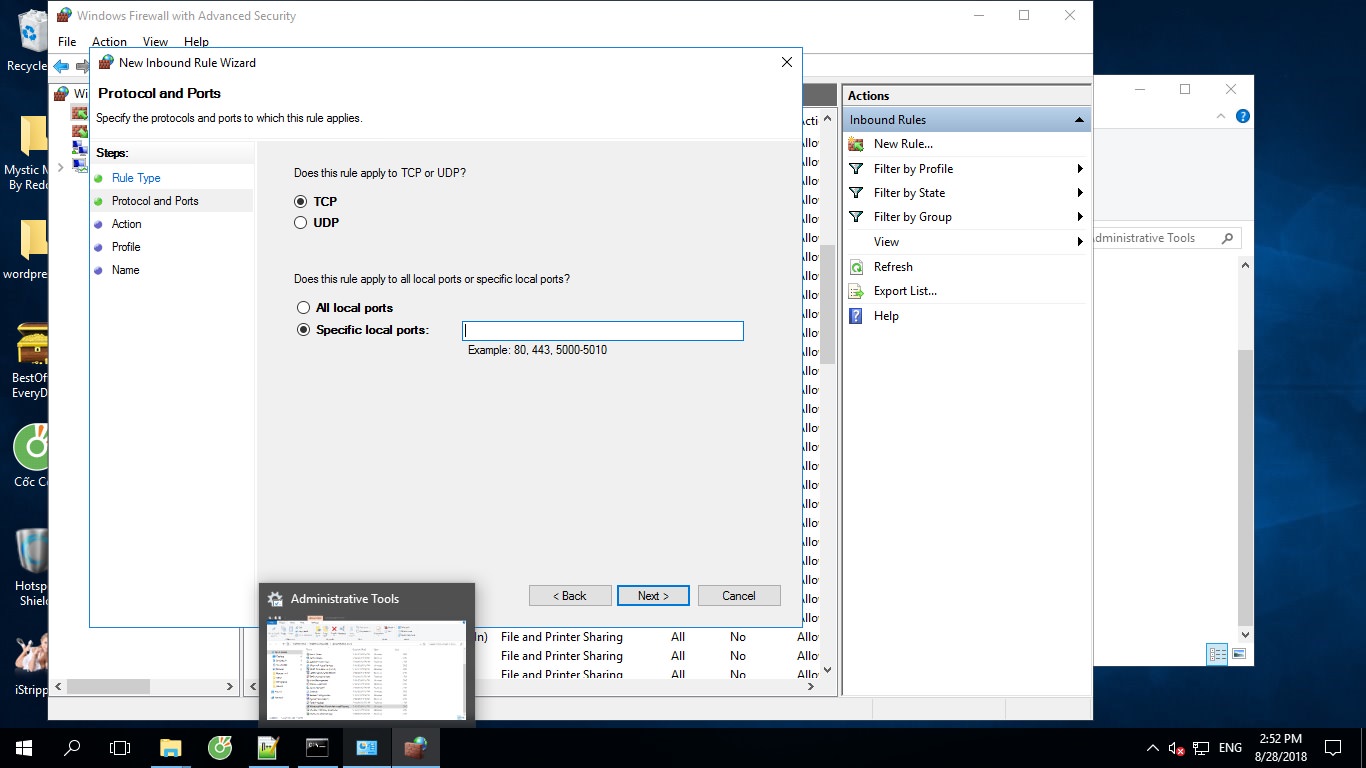
Task: Choose the All local ports option
Action: [304, 308]
